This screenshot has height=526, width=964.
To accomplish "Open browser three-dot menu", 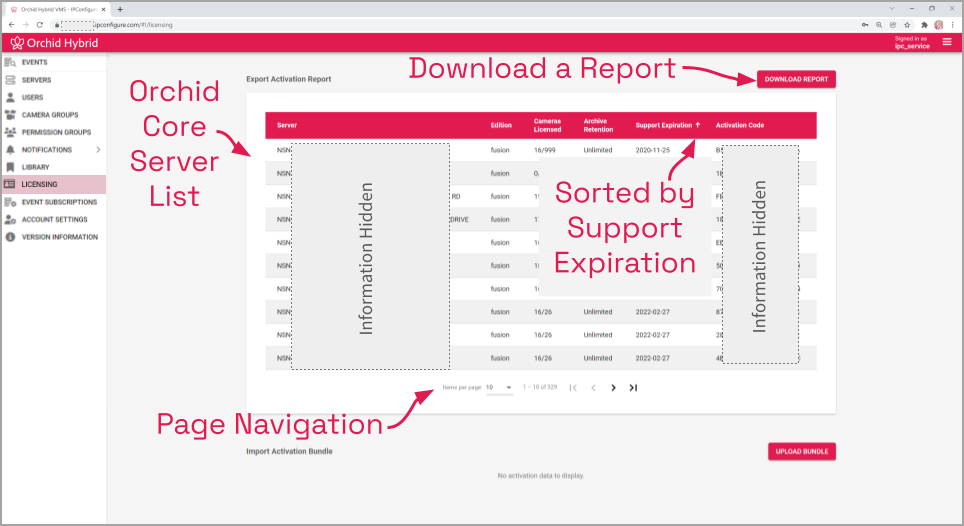I will pos(952,25).
